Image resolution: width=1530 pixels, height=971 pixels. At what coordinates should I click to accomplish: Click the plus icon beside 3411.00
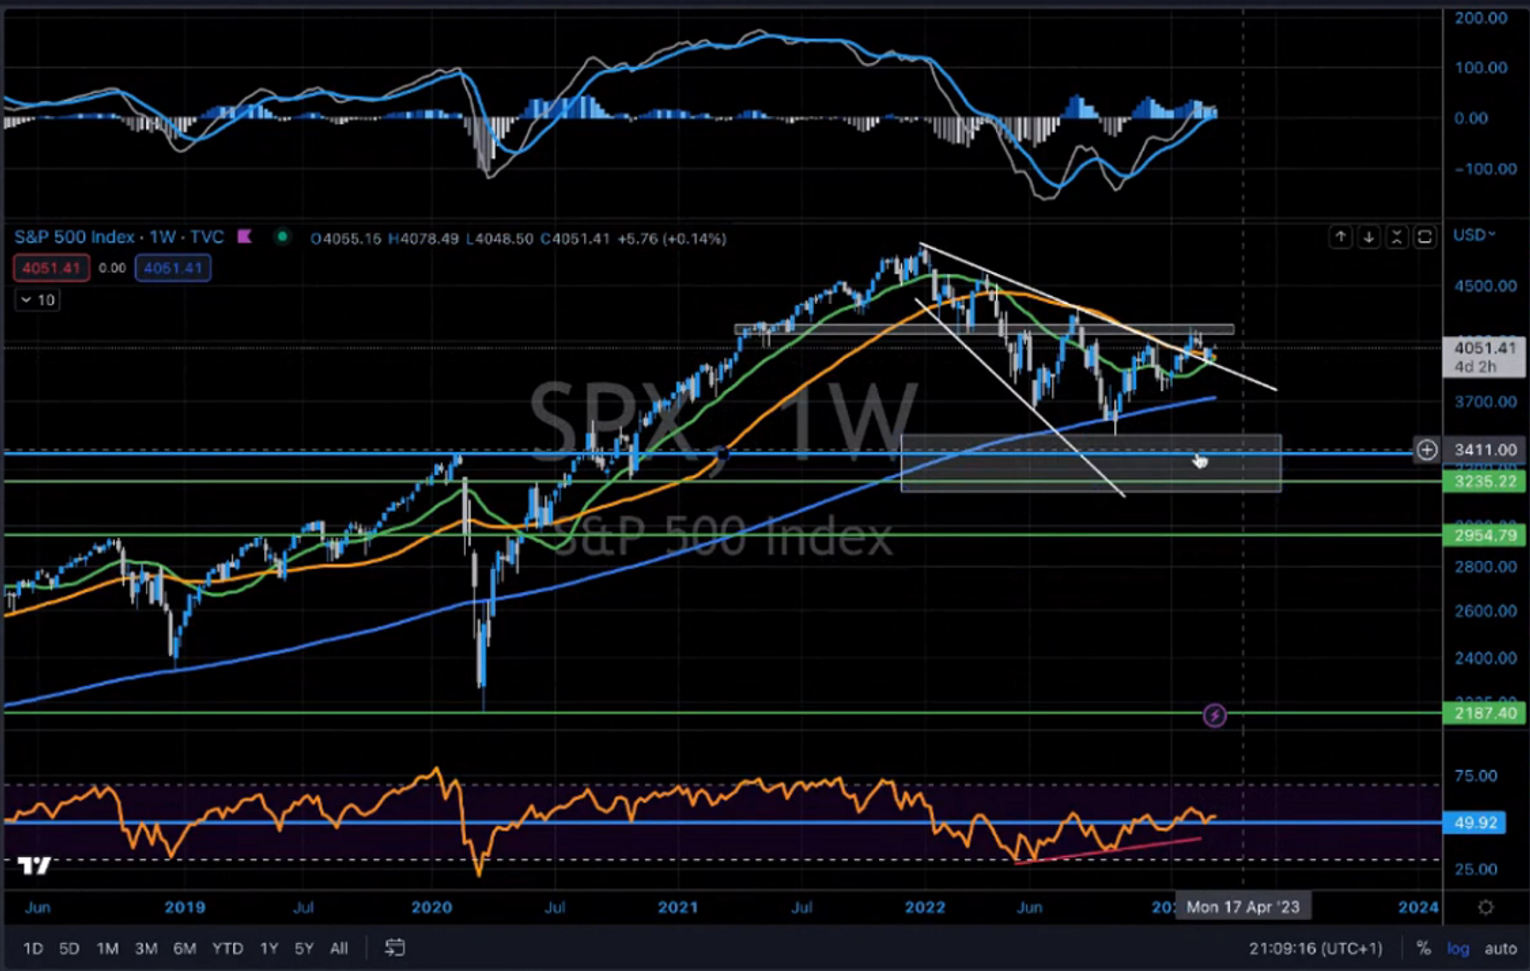coord(1426,450)
